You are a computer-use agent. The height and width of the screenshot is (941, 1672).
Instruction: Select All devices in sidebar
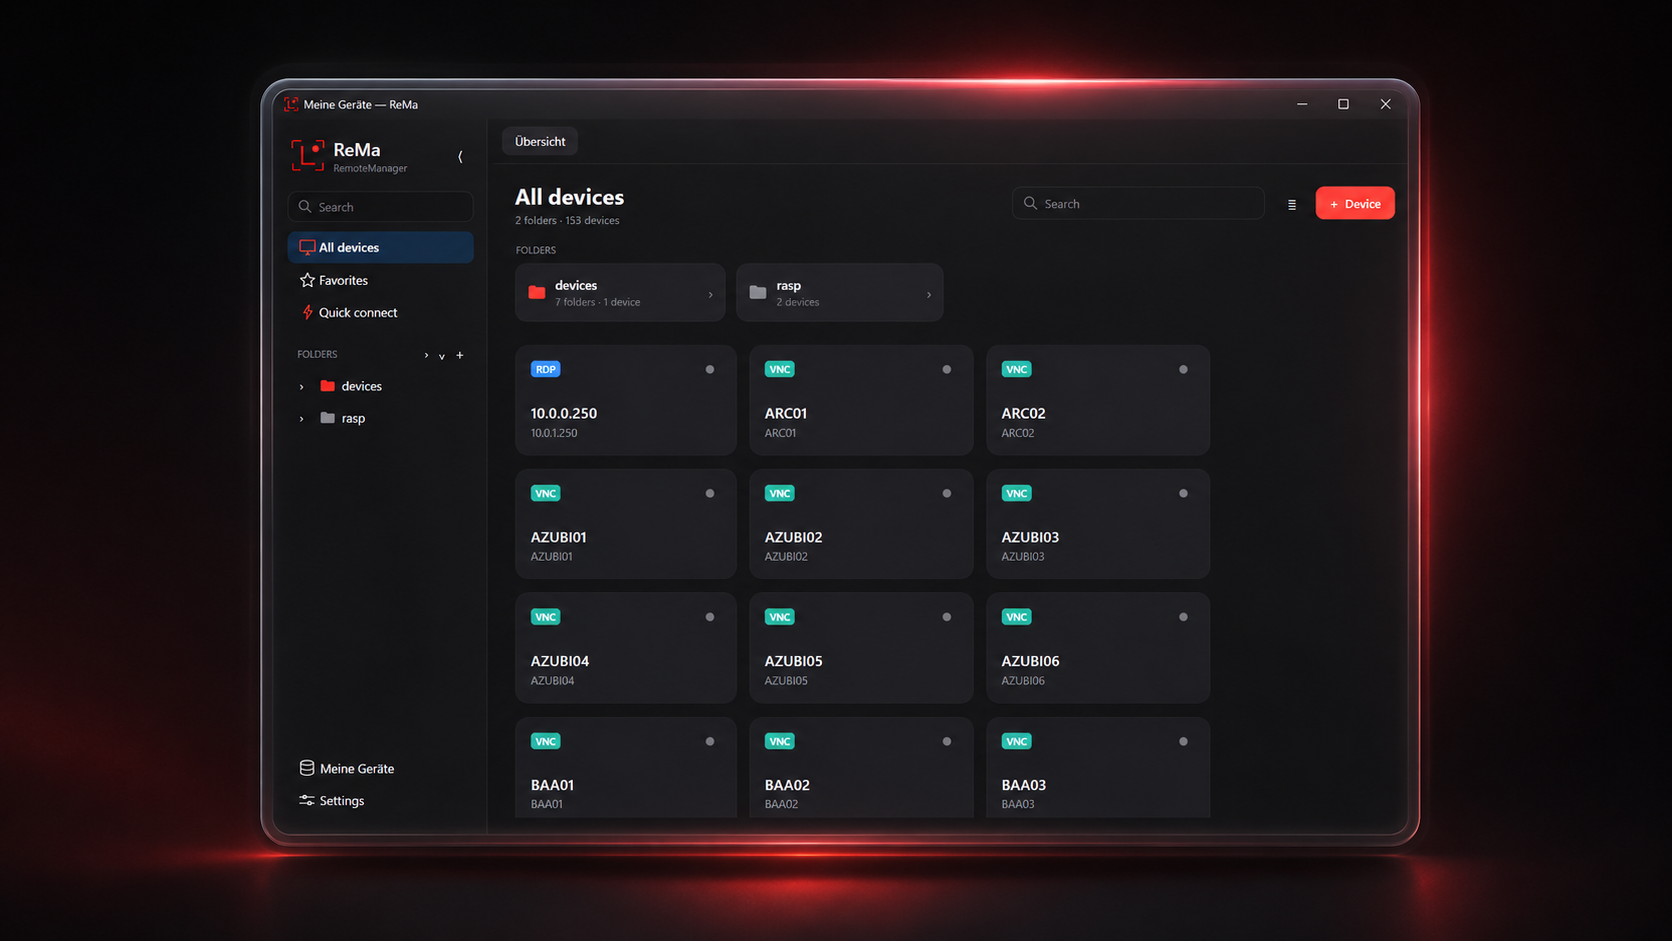coord(380,247)
